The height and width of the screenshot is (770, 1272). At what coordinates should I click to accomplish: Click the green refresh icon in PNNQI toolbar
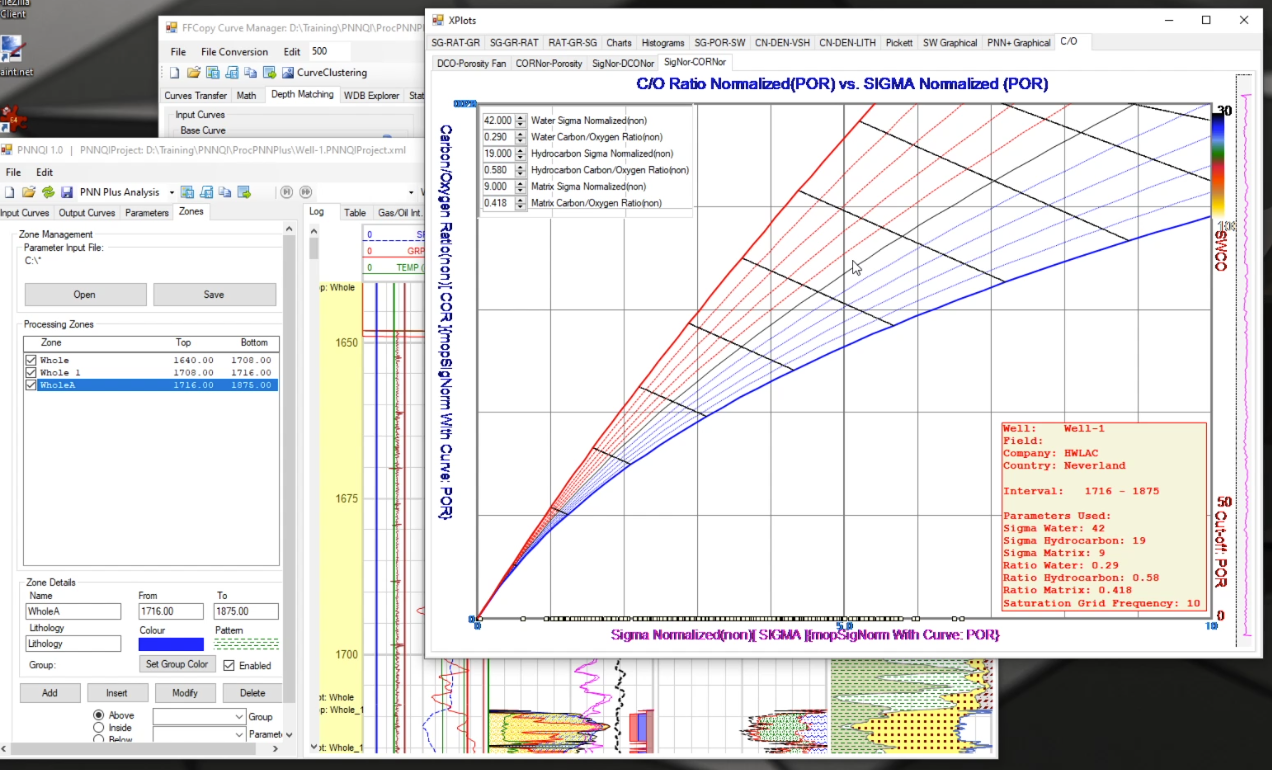(48, 192)
